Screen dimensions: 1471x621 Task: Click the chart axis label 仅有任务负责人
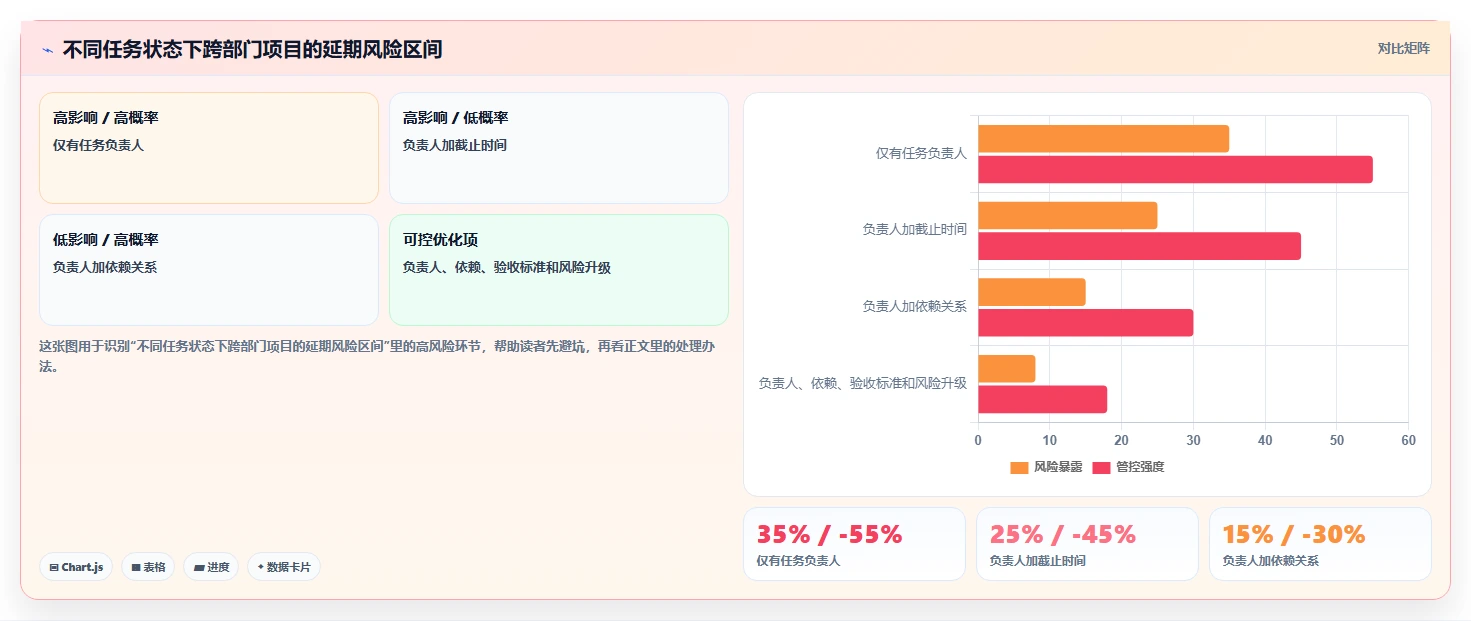(x=921, y=153)
